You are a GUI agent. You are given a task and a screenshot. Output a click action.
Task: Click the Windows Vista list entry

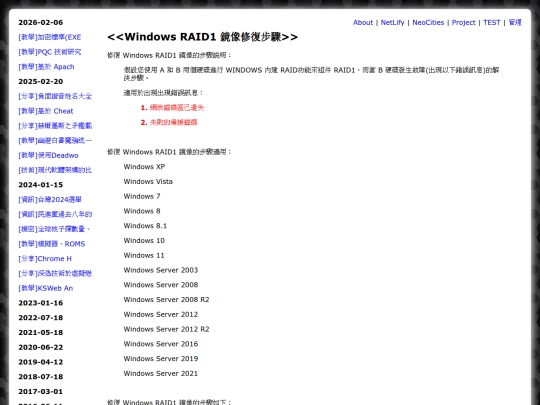click(x=148, y=181)
